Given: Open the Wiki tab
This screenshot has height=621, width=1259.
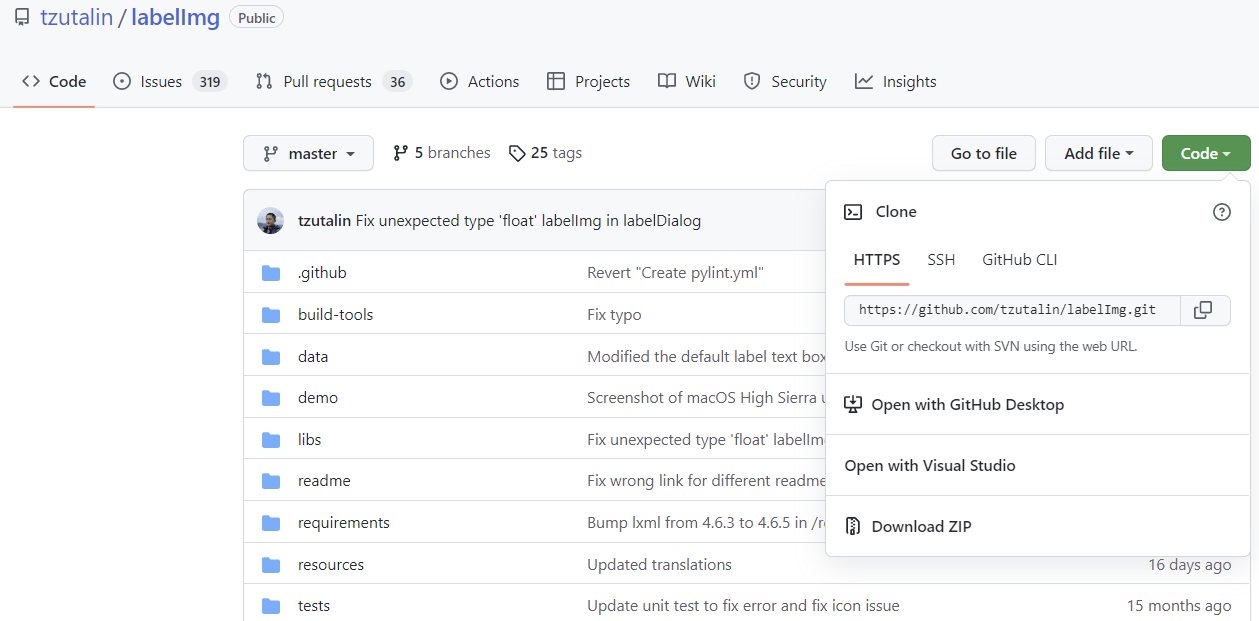Looking at the screenshot, I should (x=687, y=82).
